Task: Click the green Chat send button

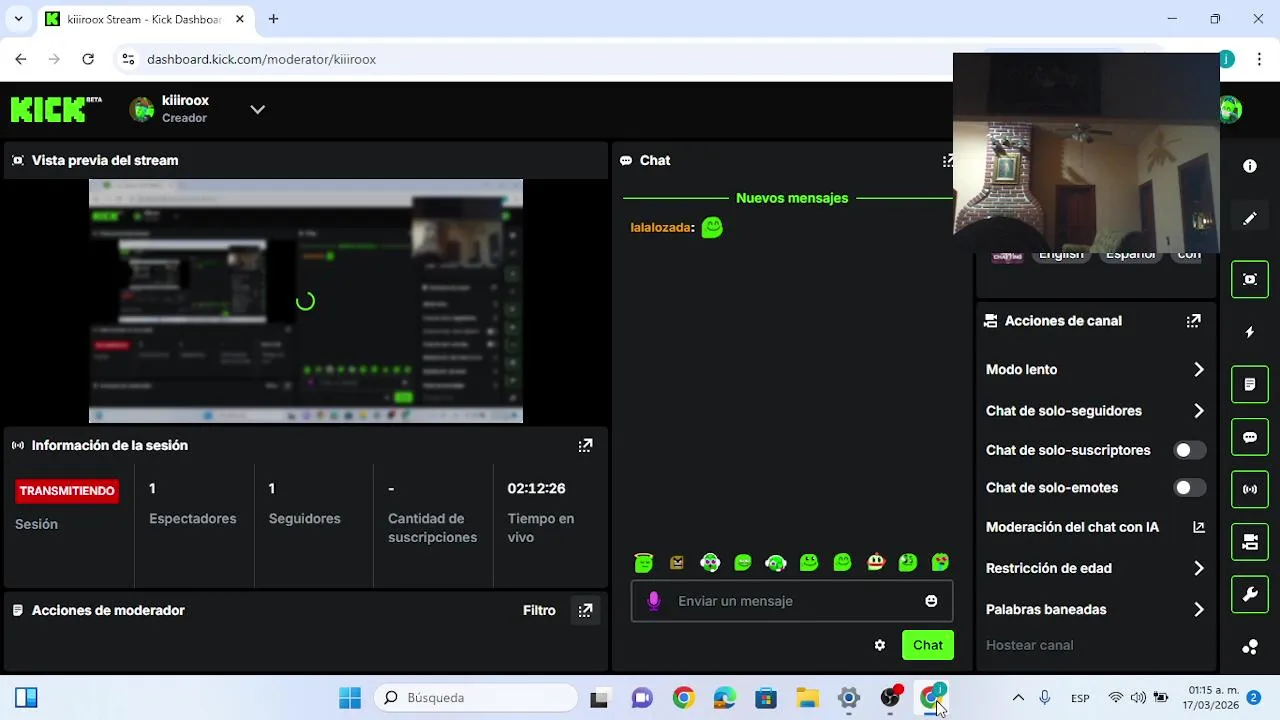Action: click(x=927, y=645)
